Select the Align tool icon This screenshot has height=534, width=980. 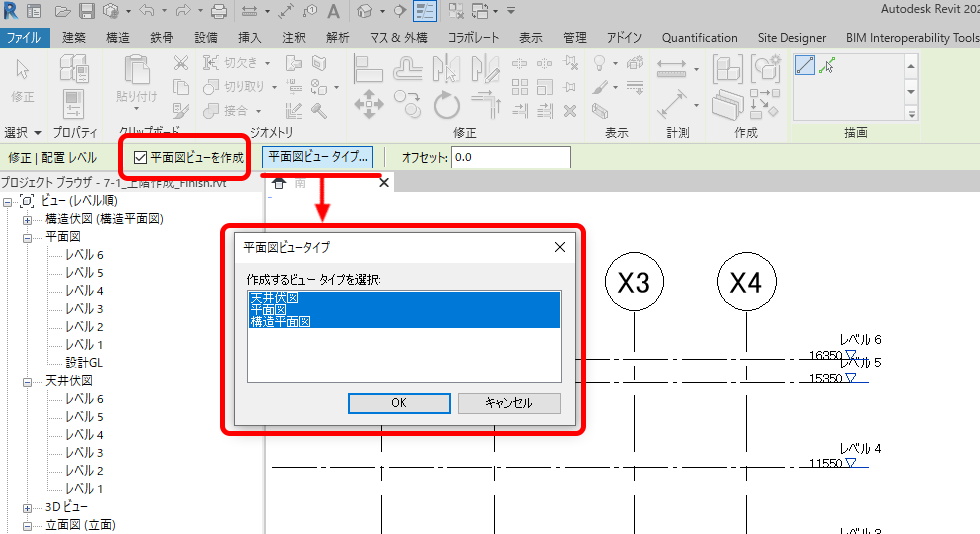[368, 69]
